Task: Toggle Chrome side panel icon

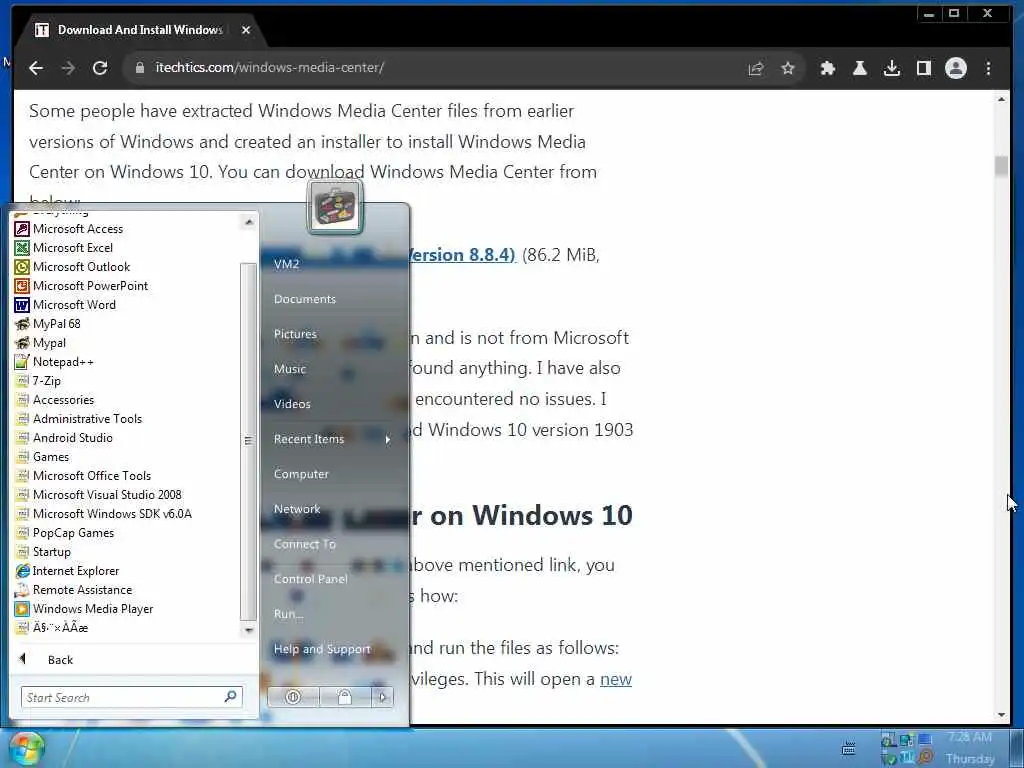Action: (923, 68)
